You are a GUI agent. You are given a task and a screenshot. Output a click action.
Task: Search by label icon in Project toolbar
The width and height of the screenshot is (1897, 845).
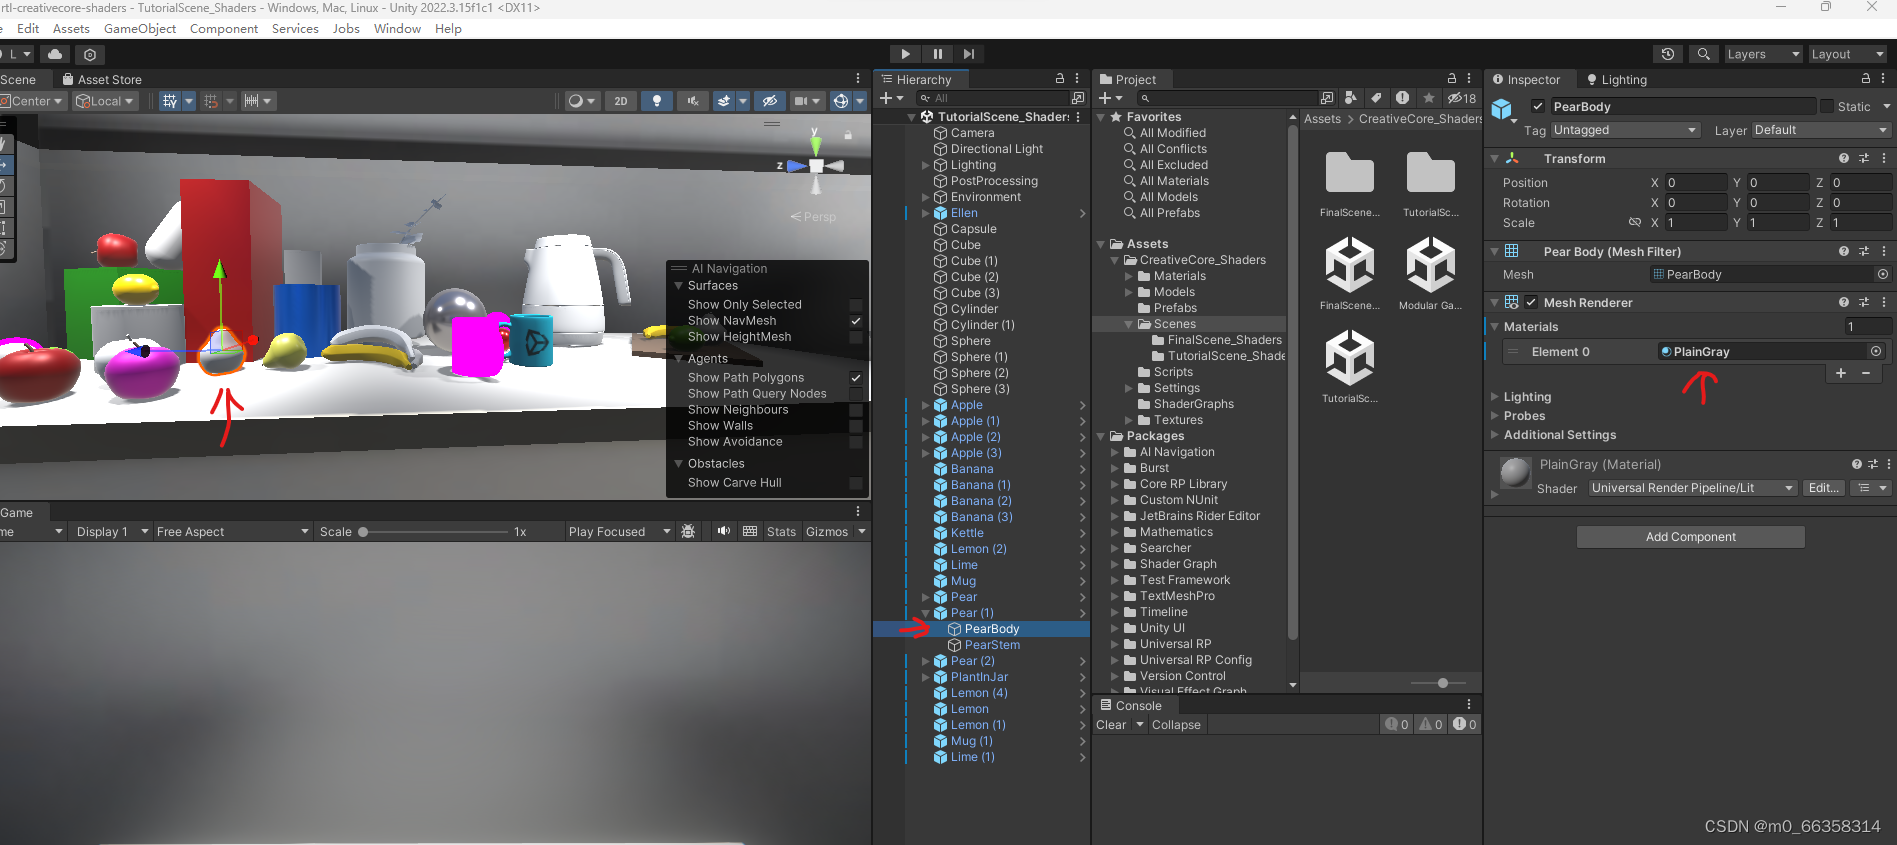click(1377, 98)
